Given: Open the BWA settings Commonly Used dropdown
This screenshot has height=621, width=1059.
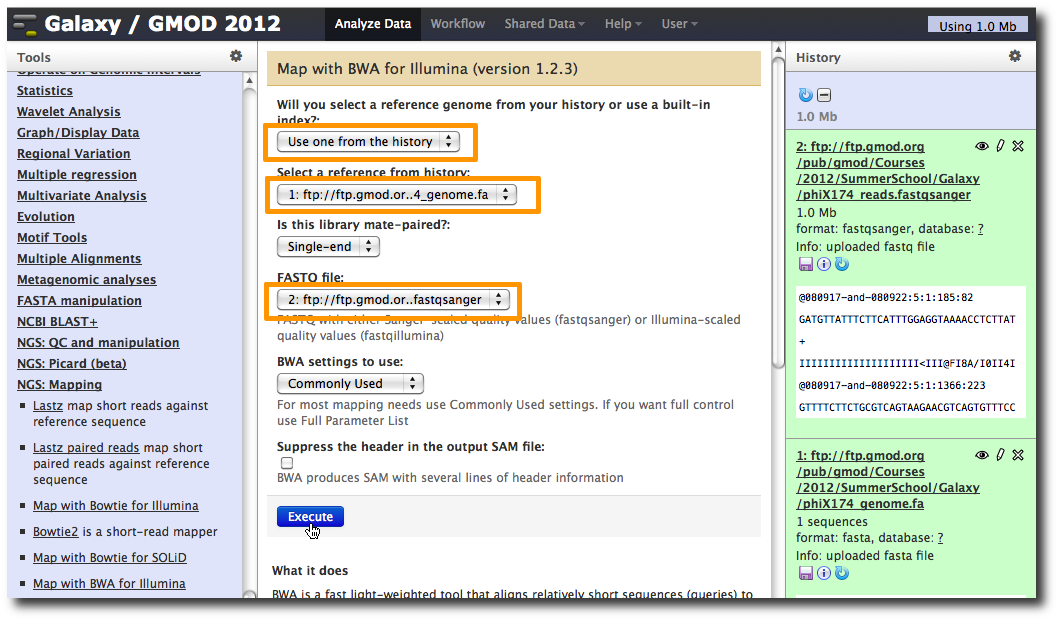Looking at the screenshot, I should pos(350,384).
